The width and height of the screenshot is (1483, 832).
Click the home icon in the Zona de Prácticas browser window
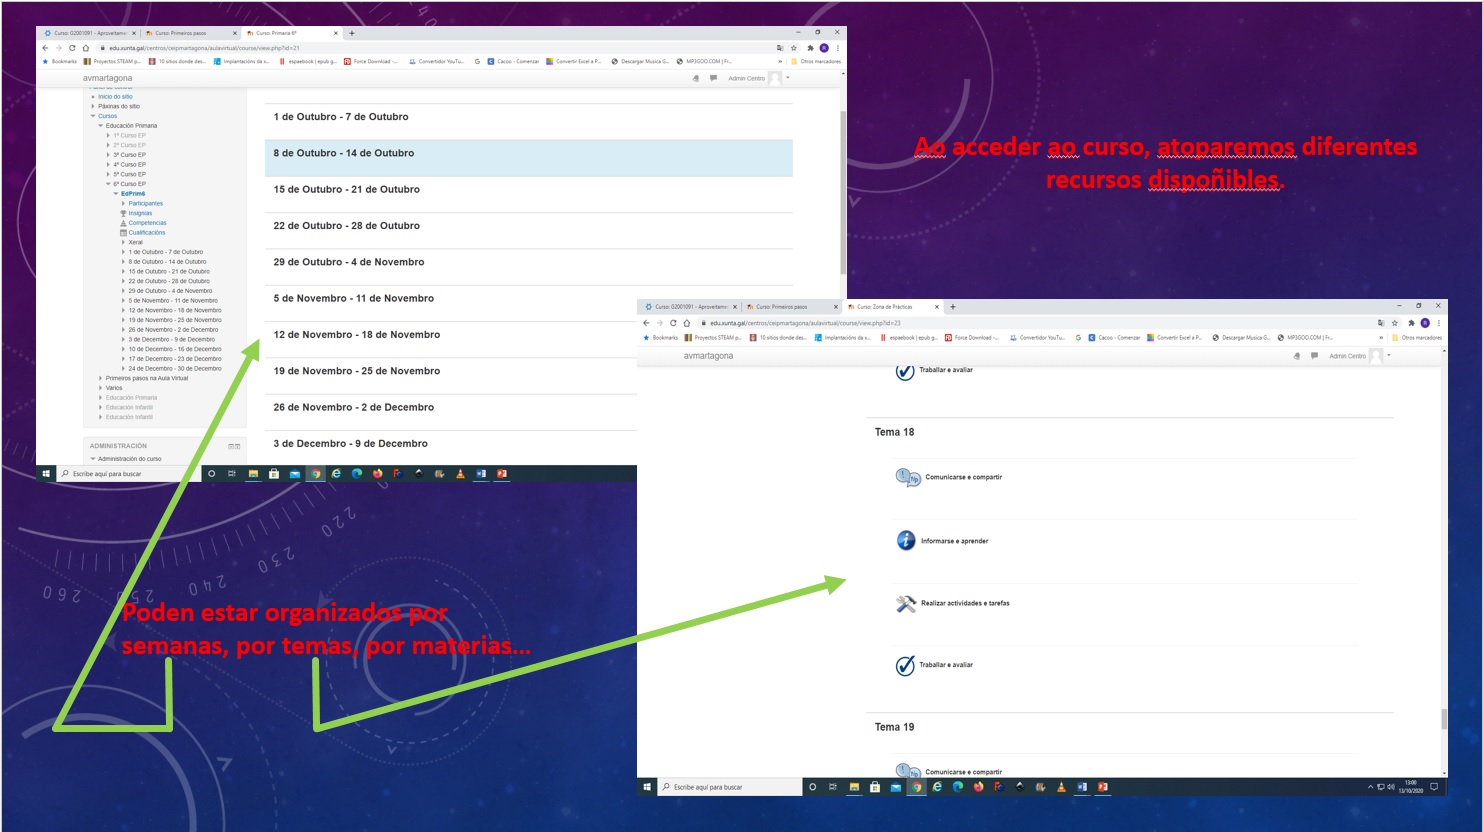pos(687,323)
